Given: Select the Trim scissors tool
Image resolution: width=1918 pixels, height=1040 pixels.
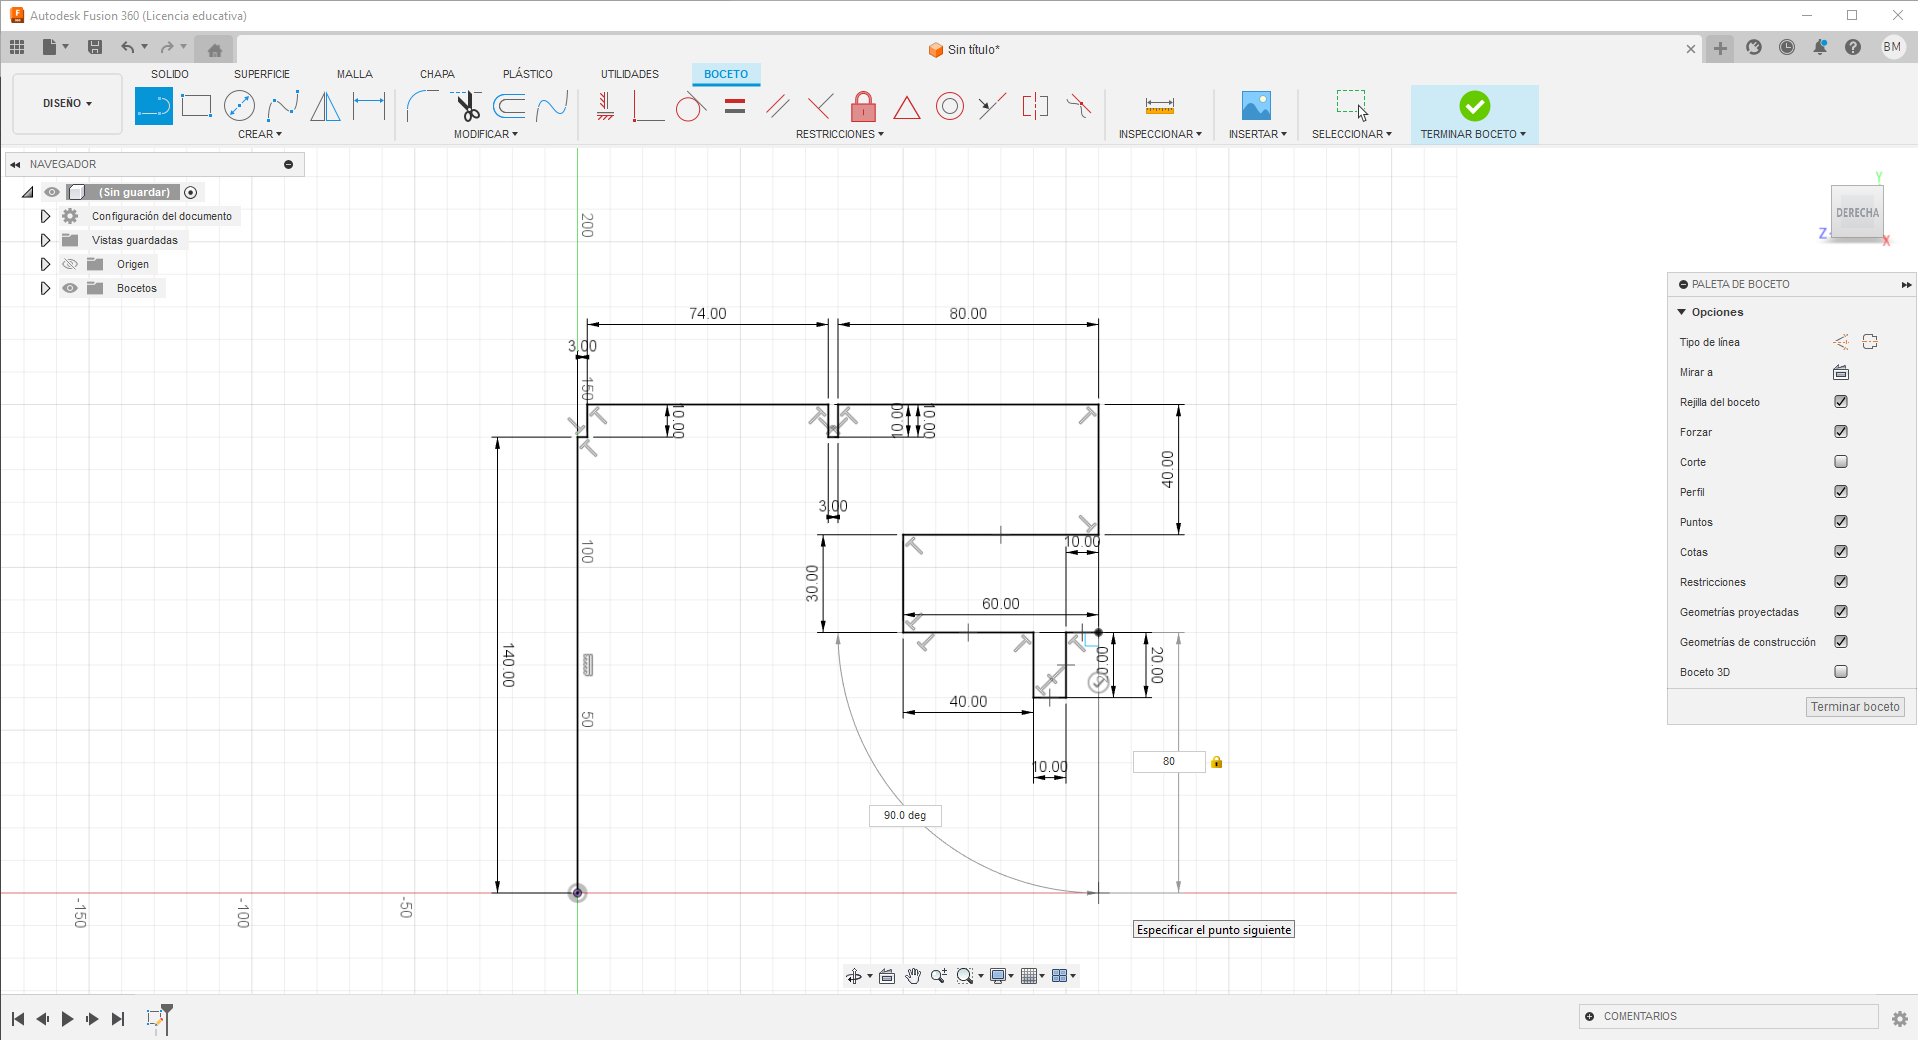Looking at the screenshot, I should 466,106.
